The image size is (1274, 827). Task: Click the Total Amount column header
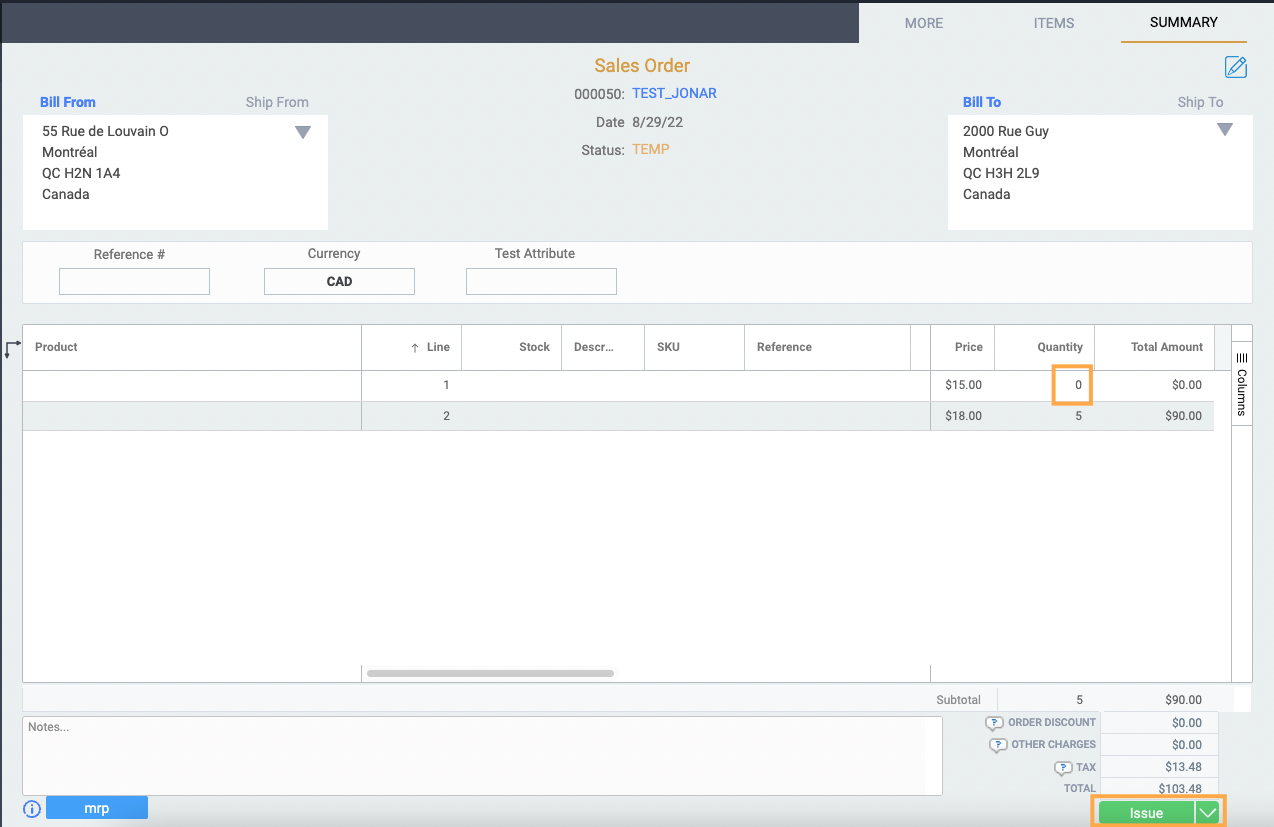click(1154, 347)
